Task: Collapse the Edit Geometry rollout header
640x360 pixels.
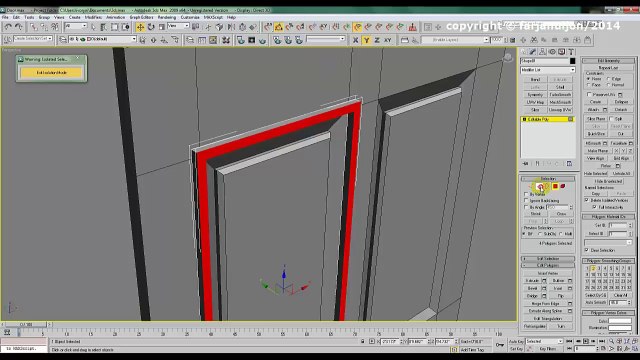Action: [x=609, y=61]
